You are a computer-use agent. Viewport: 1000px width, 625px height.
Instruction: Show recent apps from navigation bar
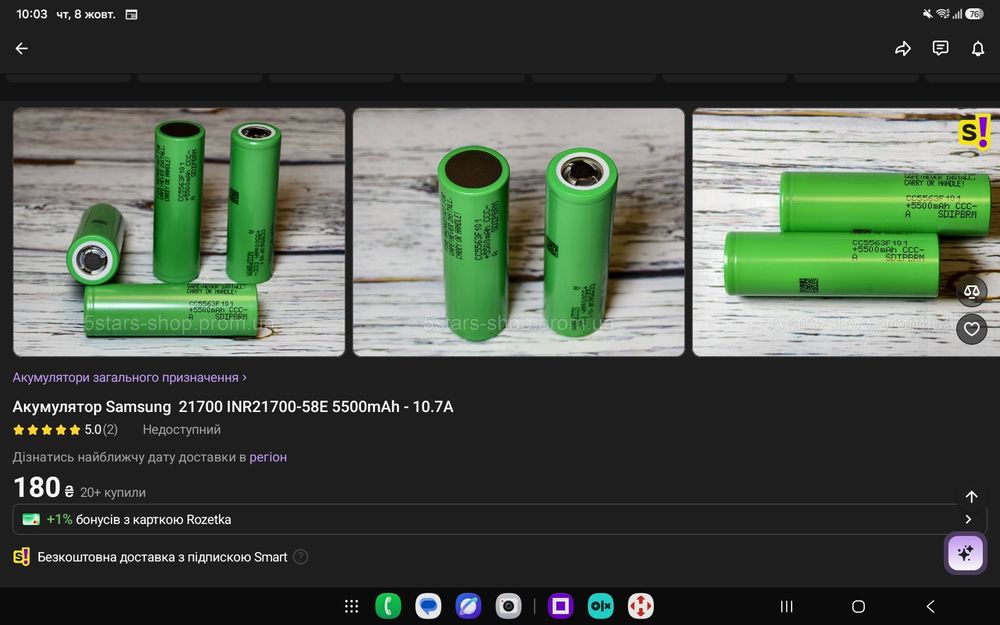point(787,607)
